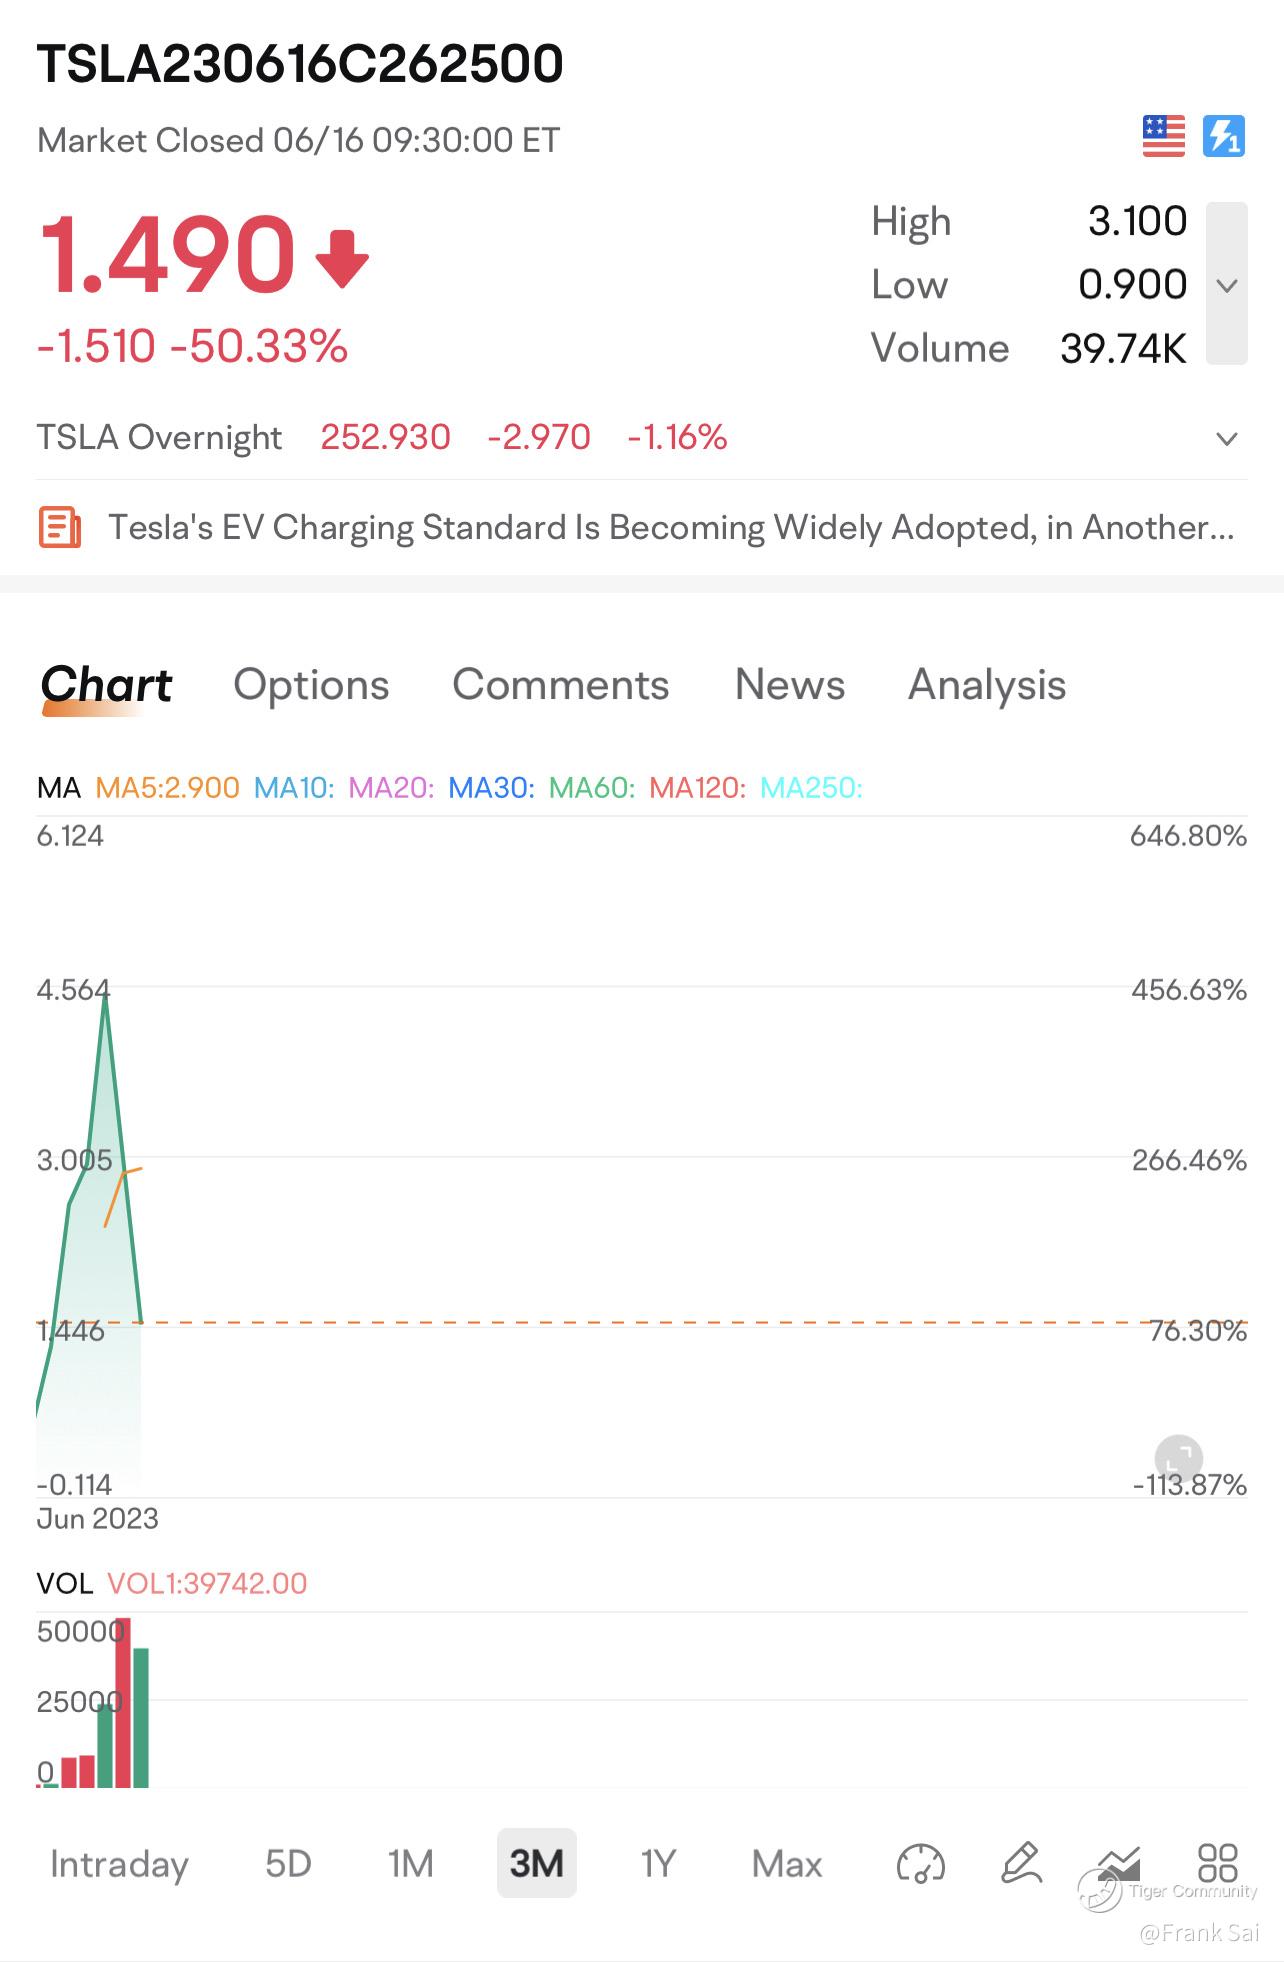Switch to the Options tab
This screenshot has height=1962, width=1284.
pos(311,685)
